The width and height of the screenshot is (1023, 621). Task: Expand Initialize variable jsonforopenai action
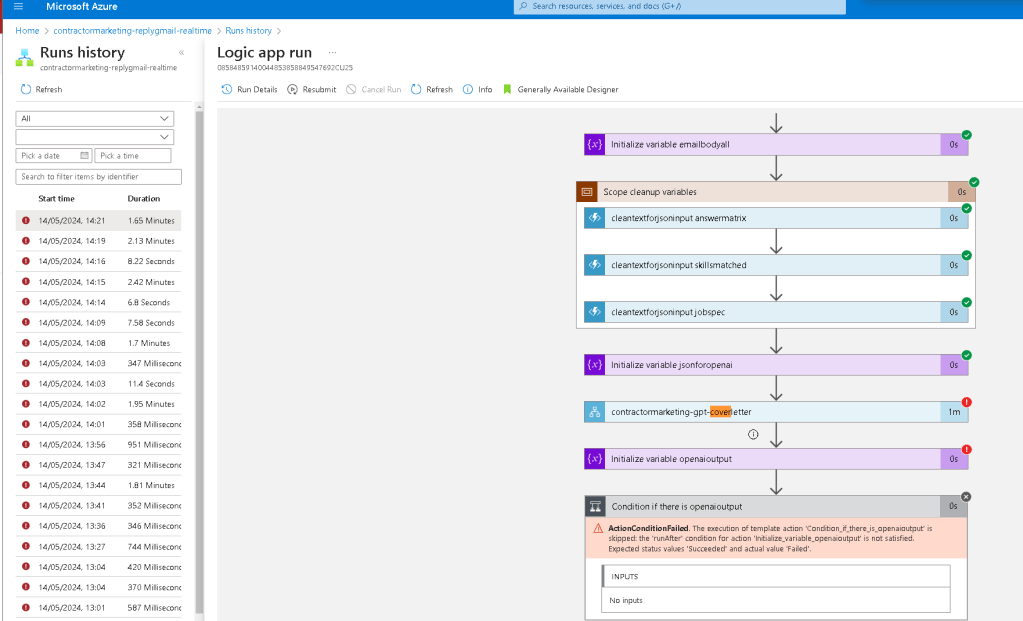776,365
